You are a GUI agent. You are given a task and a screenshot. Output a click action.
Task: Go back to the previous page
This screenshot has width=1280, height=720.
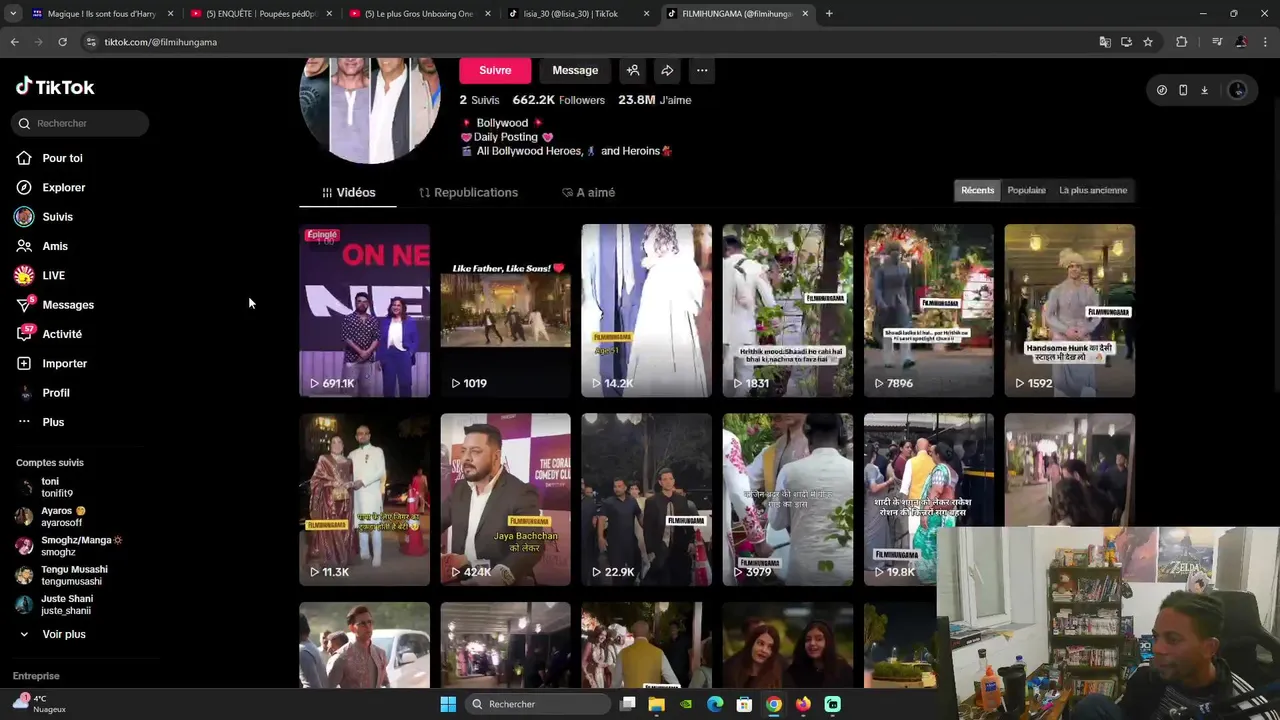pyautogui.click(x=15, y=42)
